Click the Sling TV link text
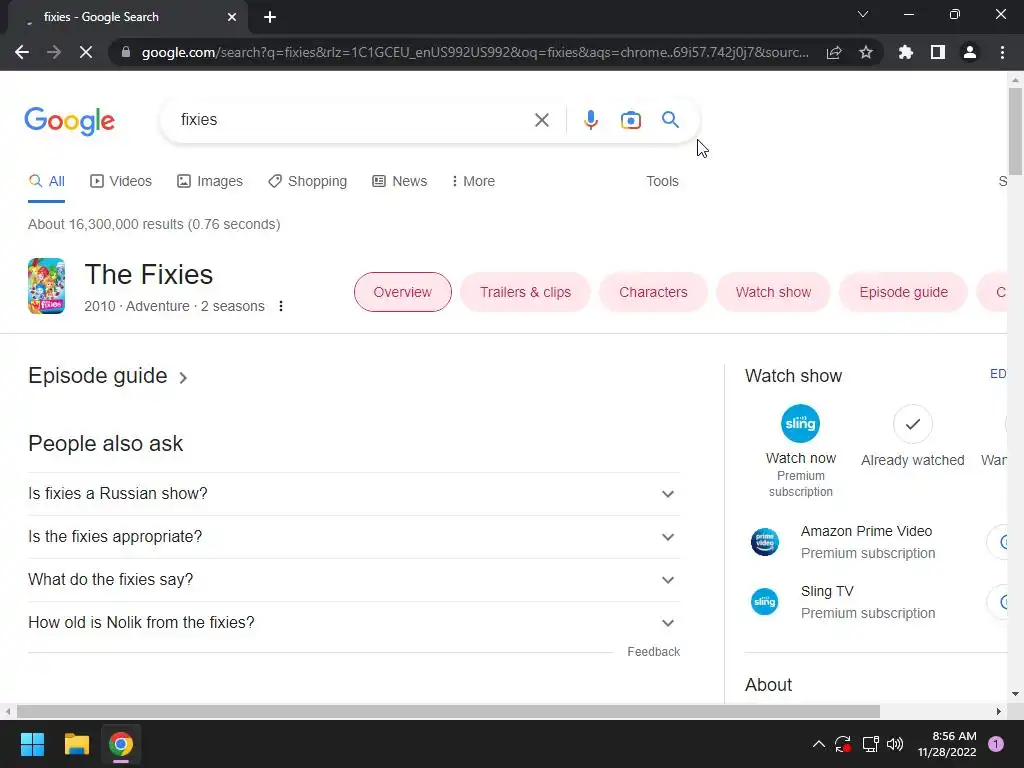Viewport: 1024px width, 768px height. click(x=827, y=591)
